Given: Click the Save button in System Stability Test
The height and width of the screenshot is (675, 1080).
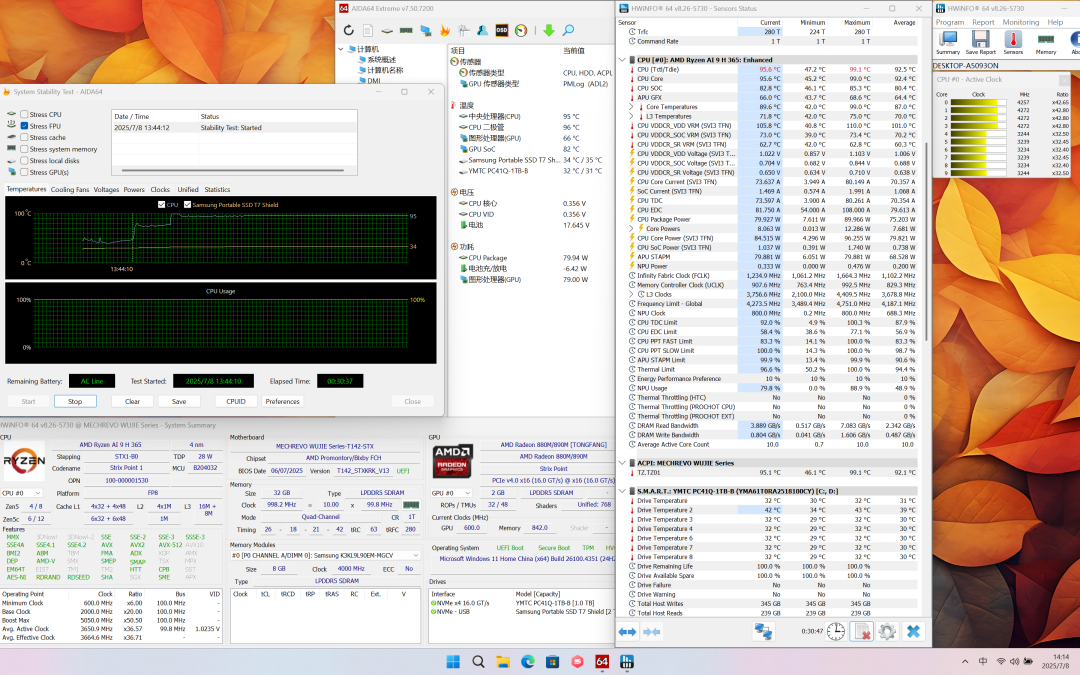Looking at the screenshot, I should coord(179,402).
